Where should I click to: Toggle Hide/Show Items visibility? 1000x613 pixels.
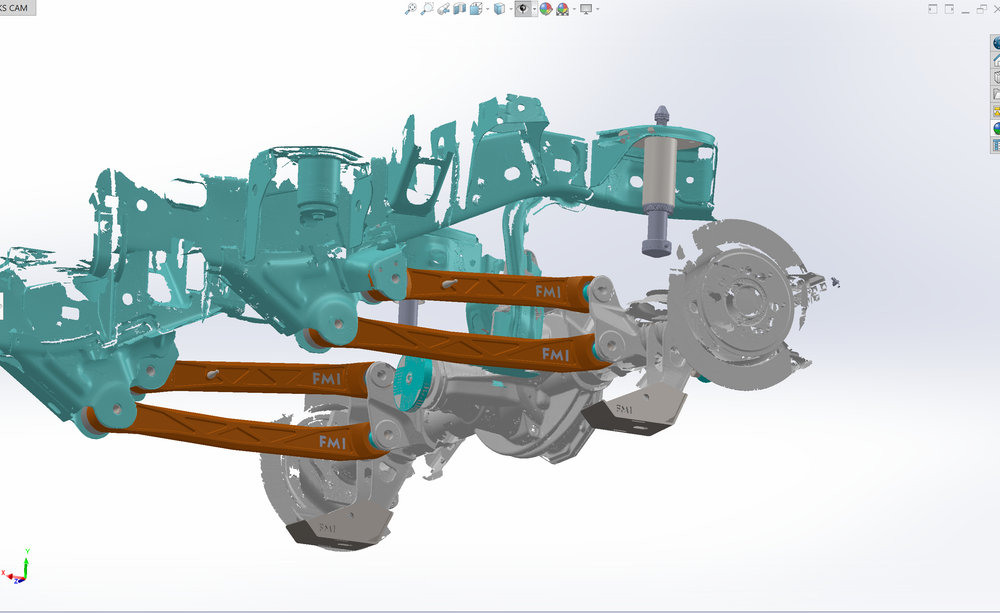pos(524,9)
